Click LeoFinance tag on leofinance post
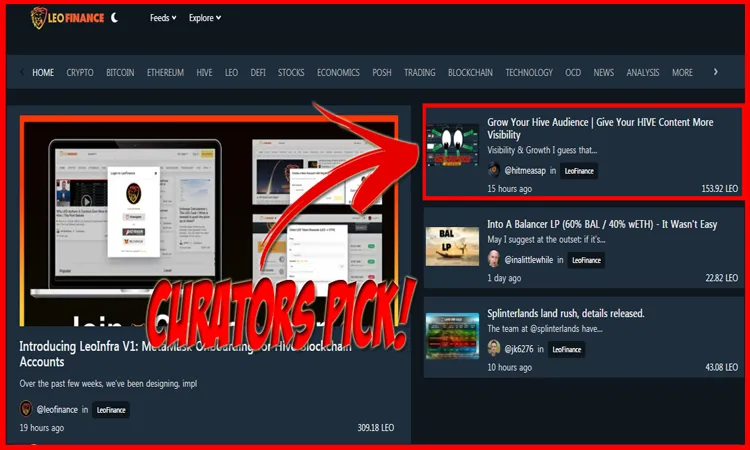 pyautogui.click(x=111, y=410)
